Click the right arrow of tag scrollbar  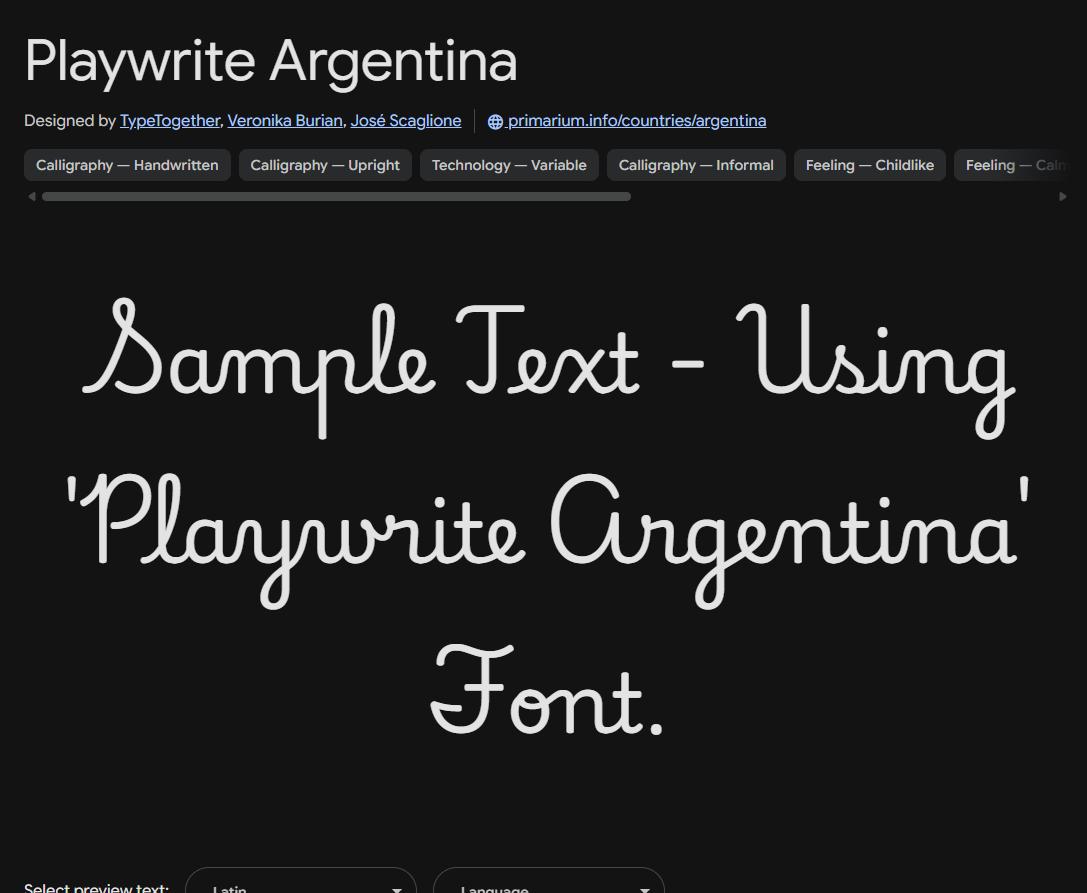(x=1063, y=197)
